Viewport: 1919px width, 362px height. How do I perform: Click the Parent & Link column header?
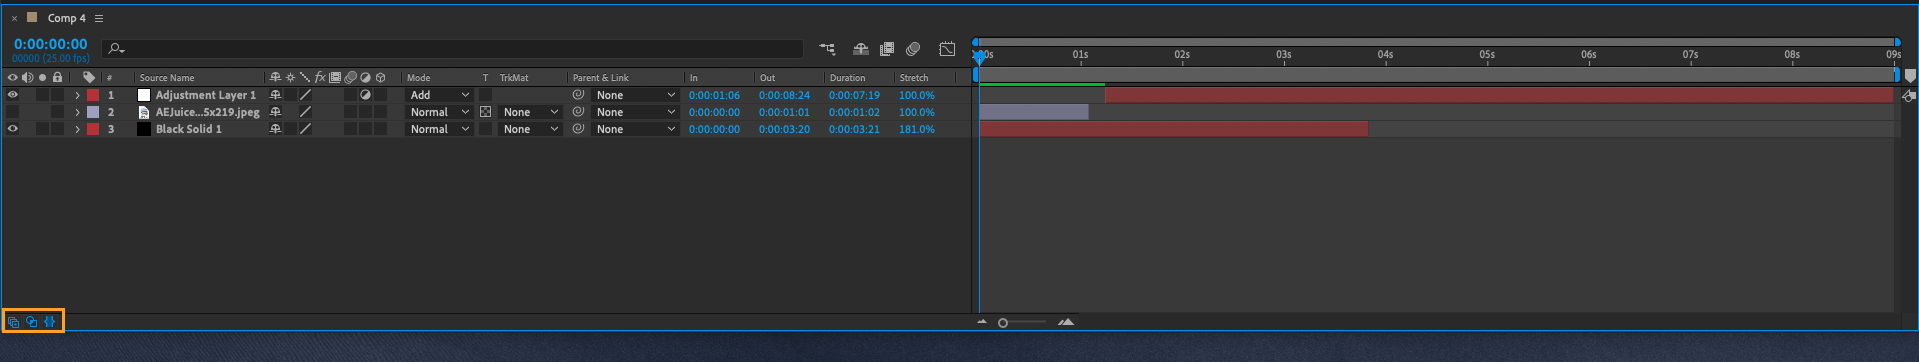[x=601, y=77]
